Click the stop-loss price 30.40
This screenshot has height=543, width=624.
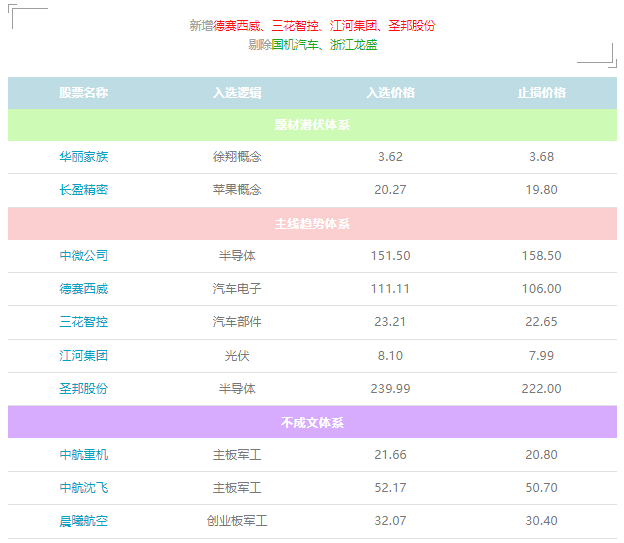541,521
